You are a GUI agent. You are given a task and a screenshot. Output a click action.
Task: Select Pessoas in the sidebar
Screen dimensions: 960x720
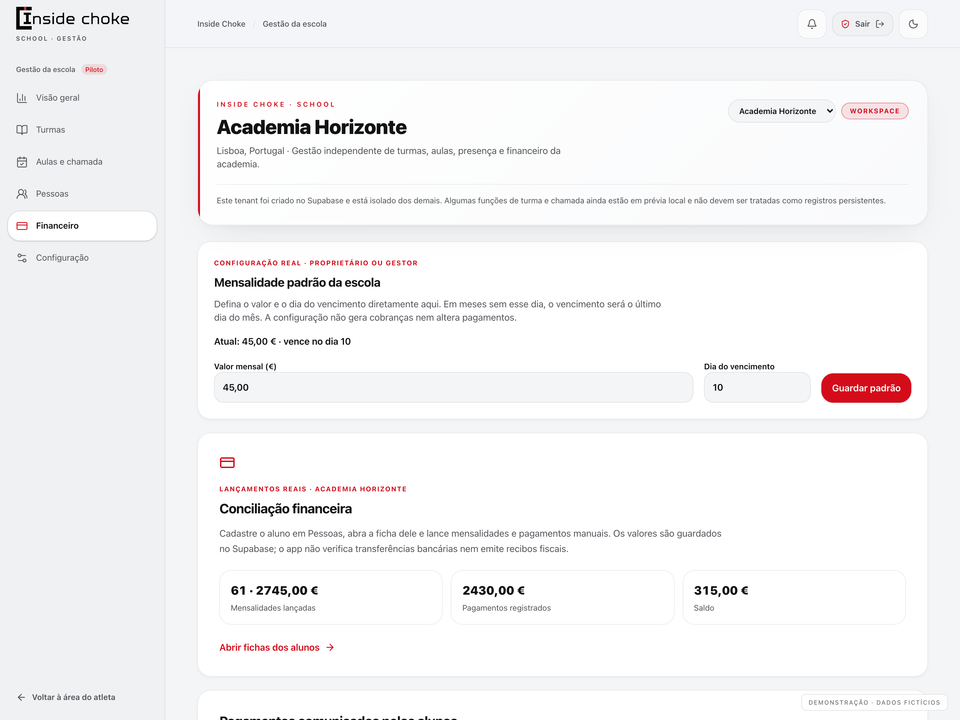coord(82,193)
